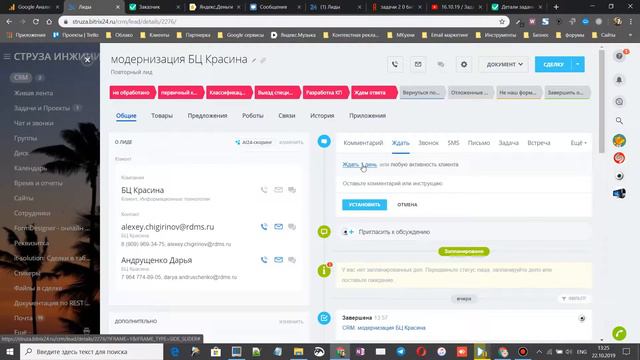Click the Windows taskbar search box
Viewport: 640px width, 360px height.
coord(92,351)
